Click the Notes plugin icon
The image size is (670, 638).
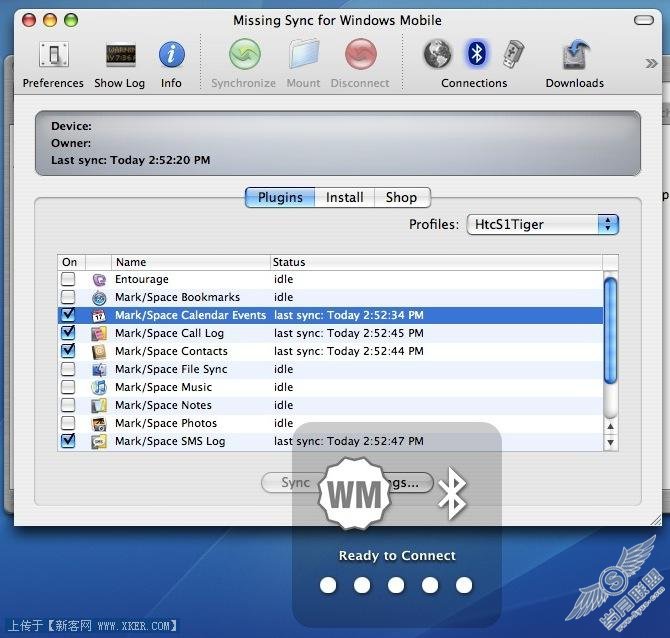(x=99, y=405)
